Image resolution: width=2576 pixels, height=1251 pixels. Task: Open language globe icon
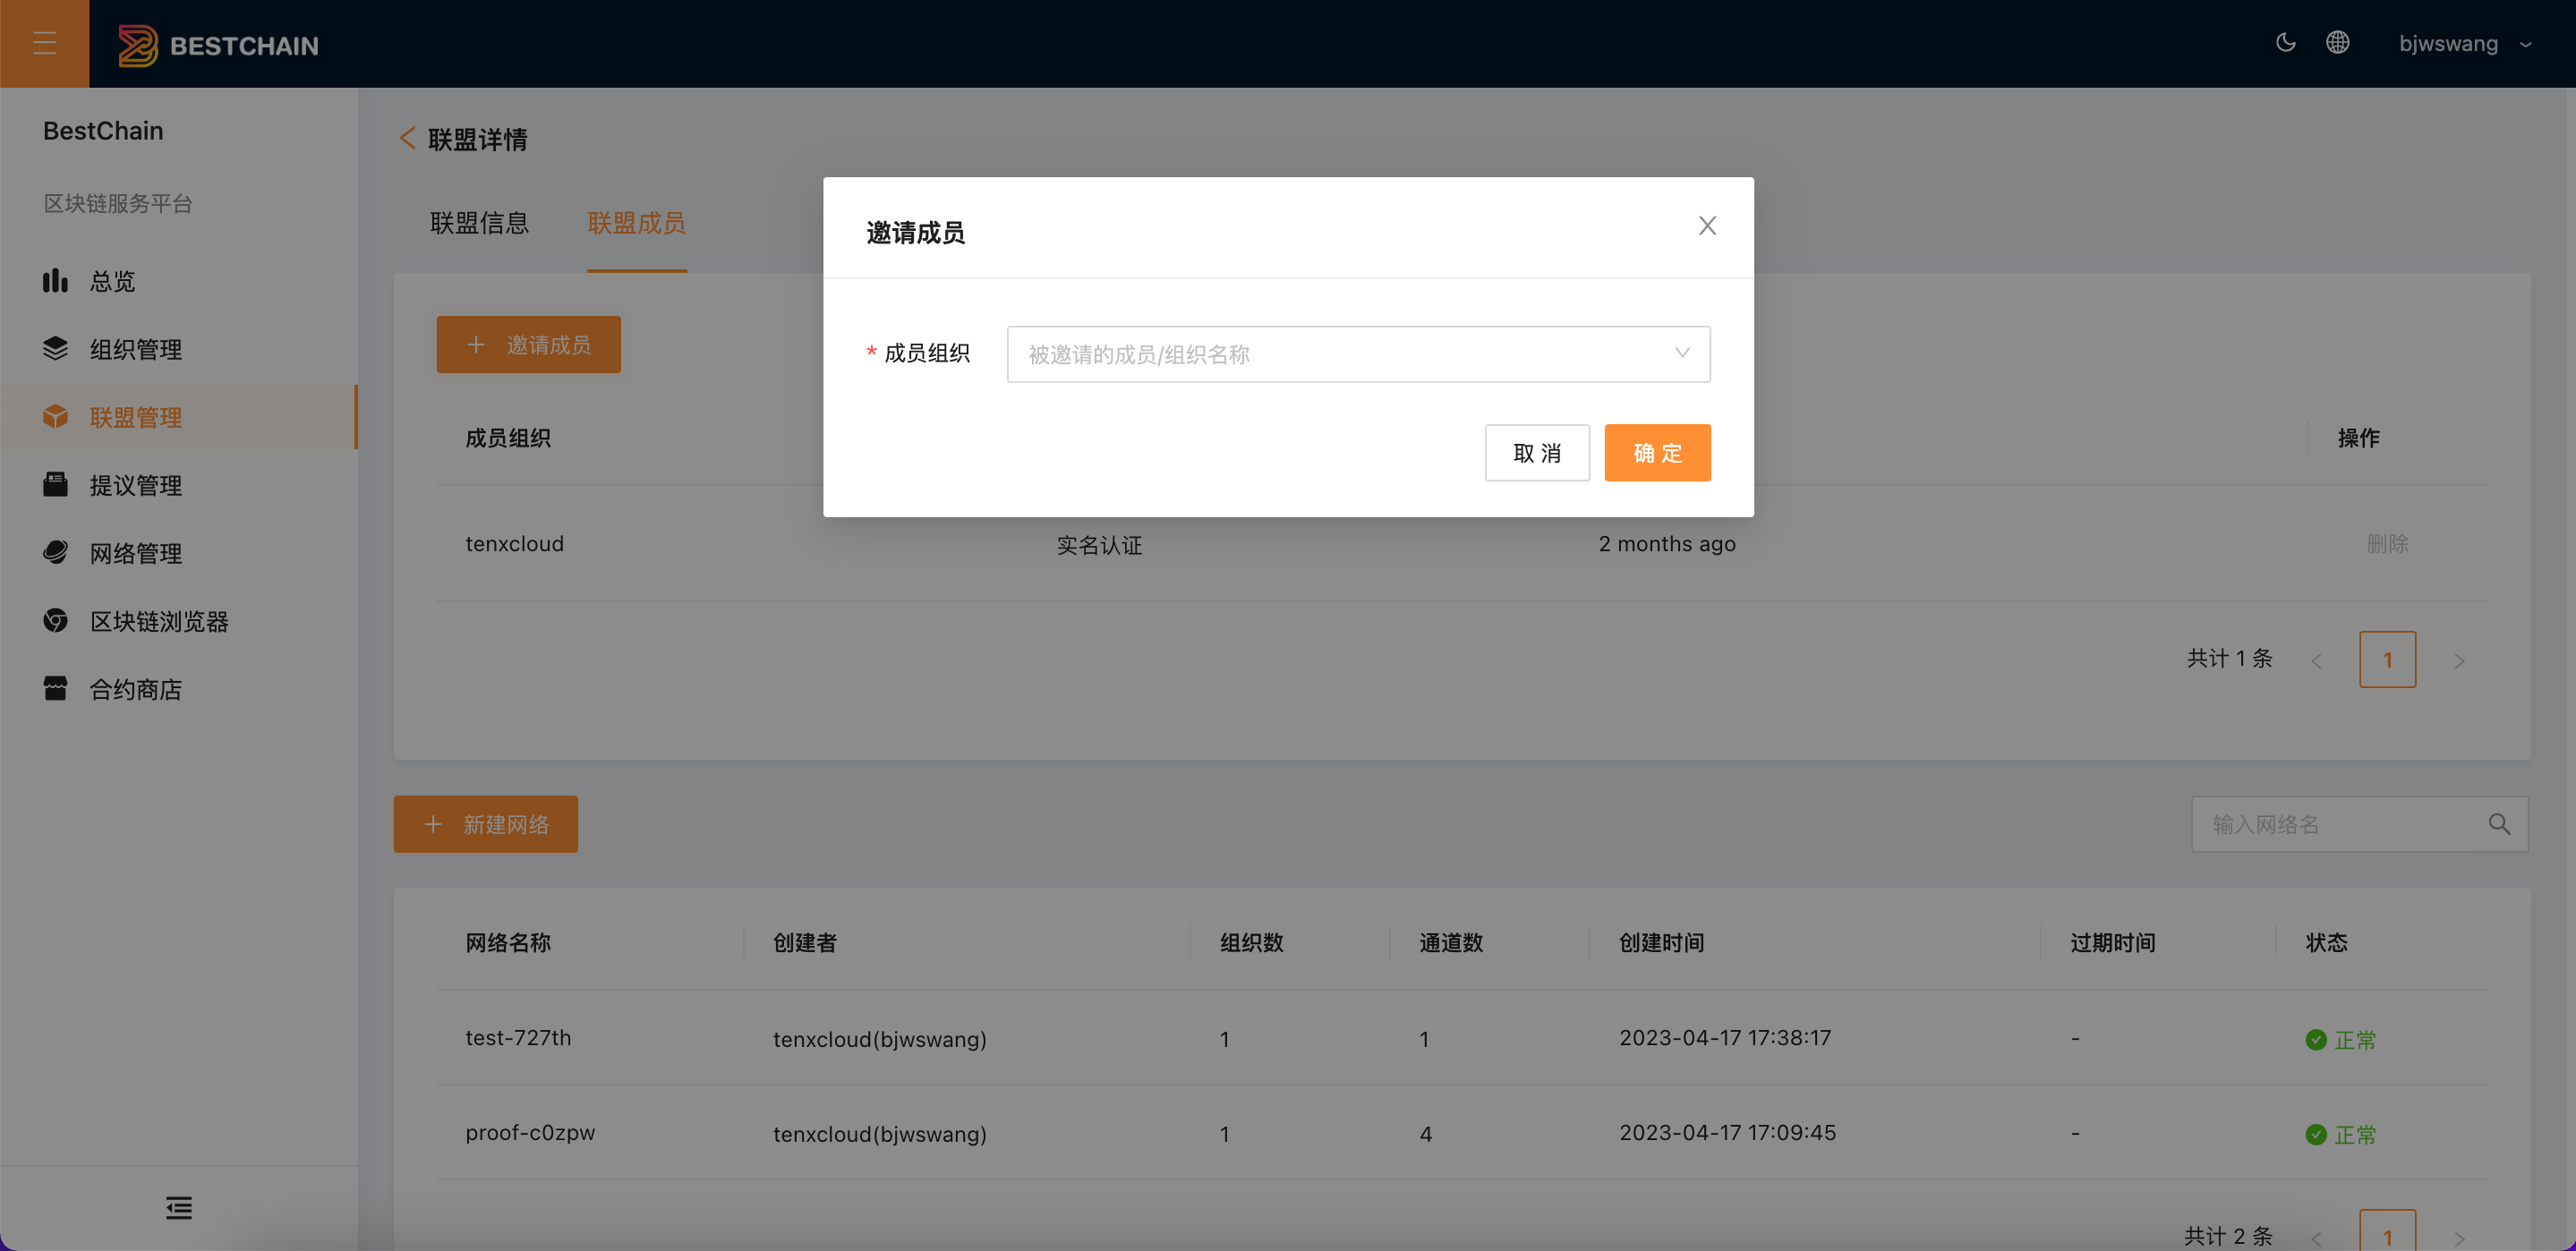2337,43
